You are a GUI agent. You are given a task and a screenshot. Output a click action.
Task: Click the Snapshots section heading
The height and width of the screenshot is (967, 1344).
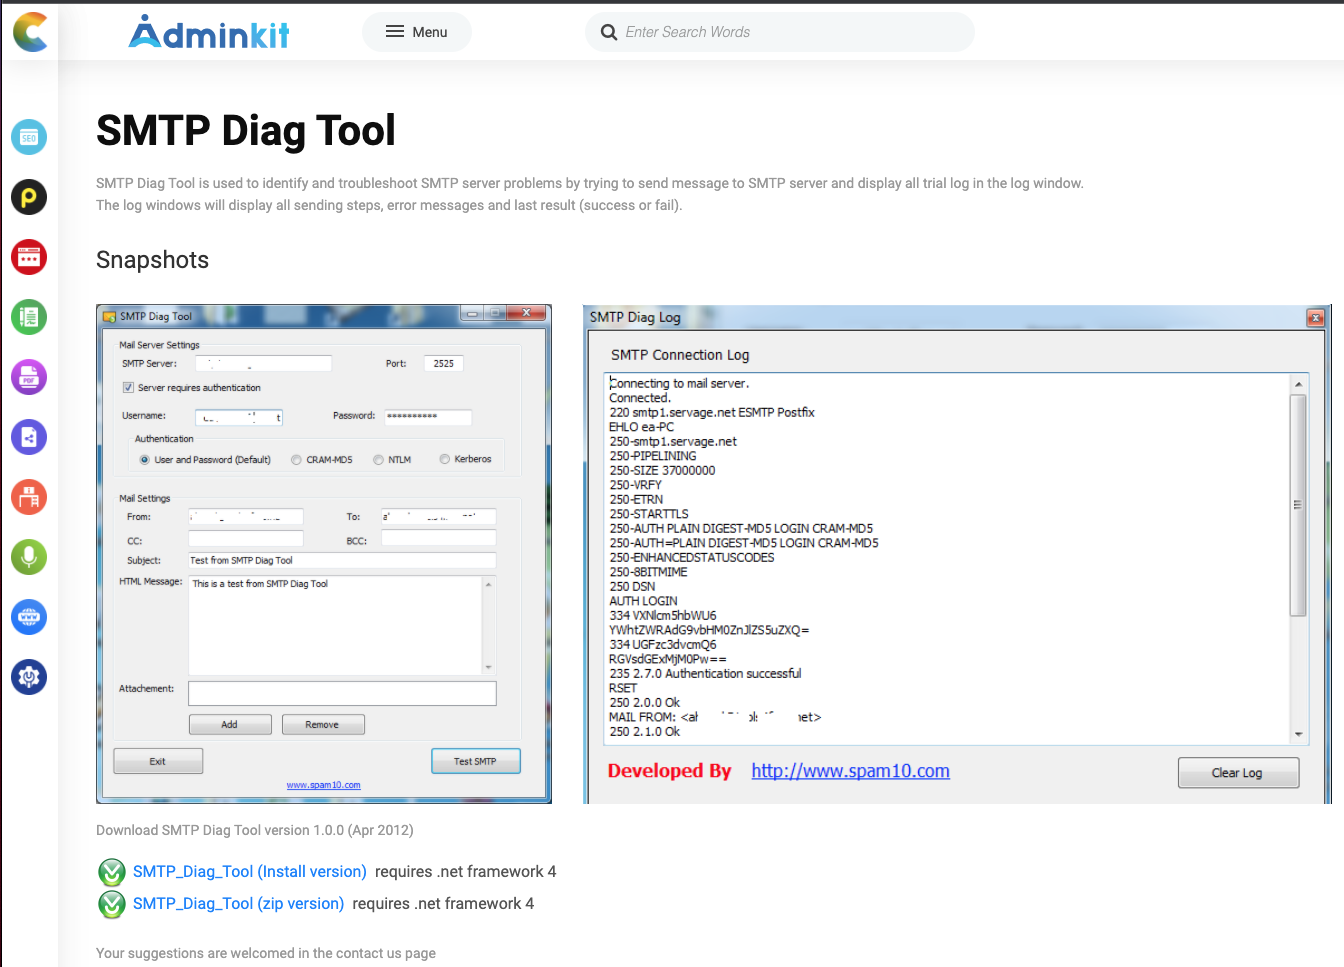152,260
